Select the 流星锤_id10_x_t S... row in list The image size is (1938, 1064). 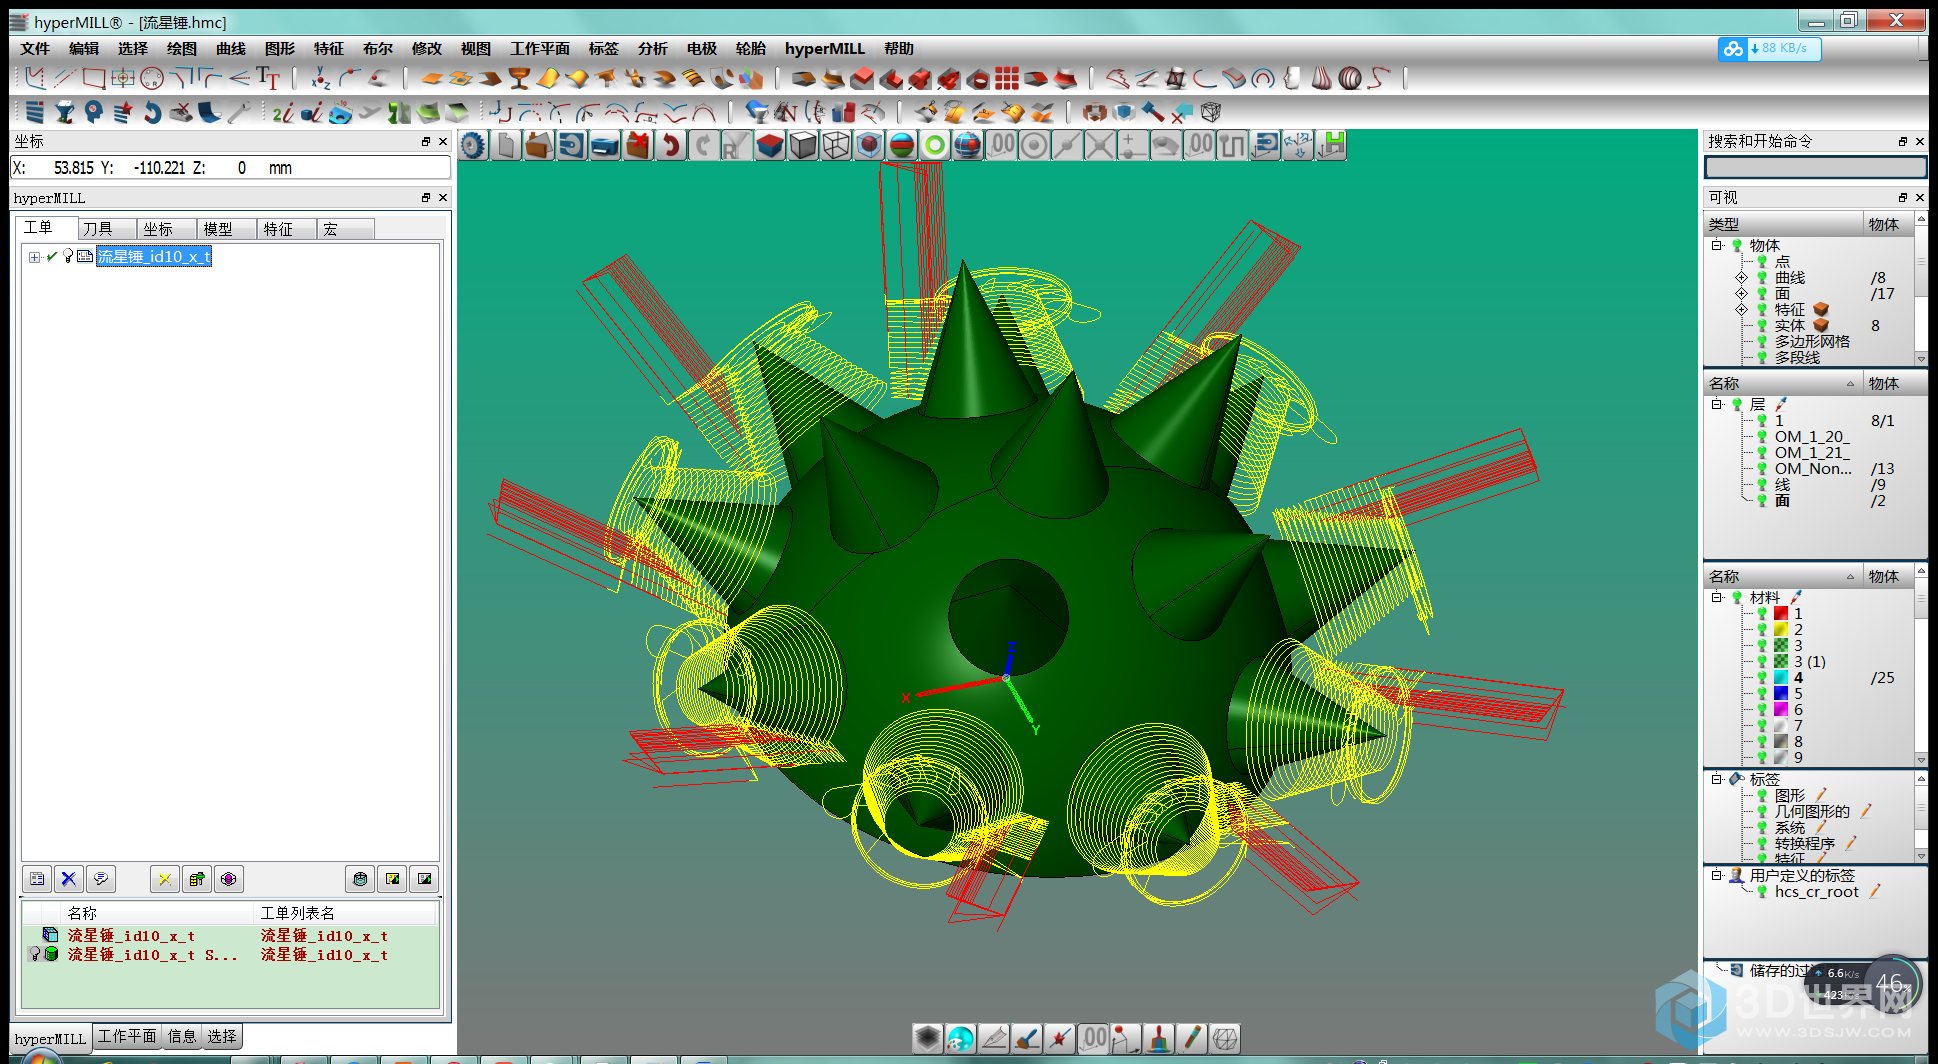230,956
